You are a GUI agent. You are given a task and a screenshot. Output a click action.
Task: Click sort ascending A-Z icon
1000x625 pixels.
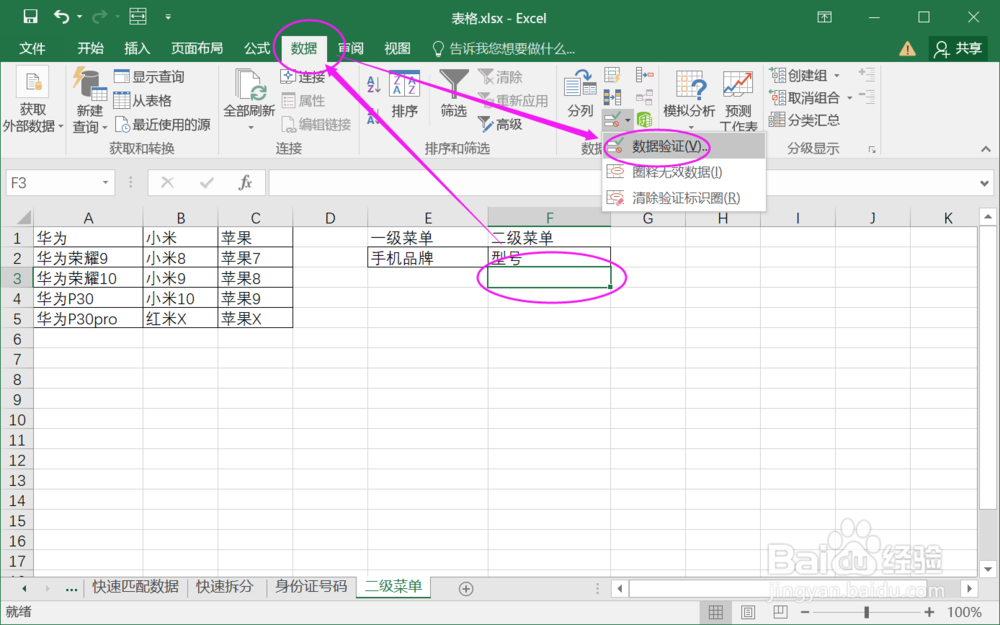point(374,83)
